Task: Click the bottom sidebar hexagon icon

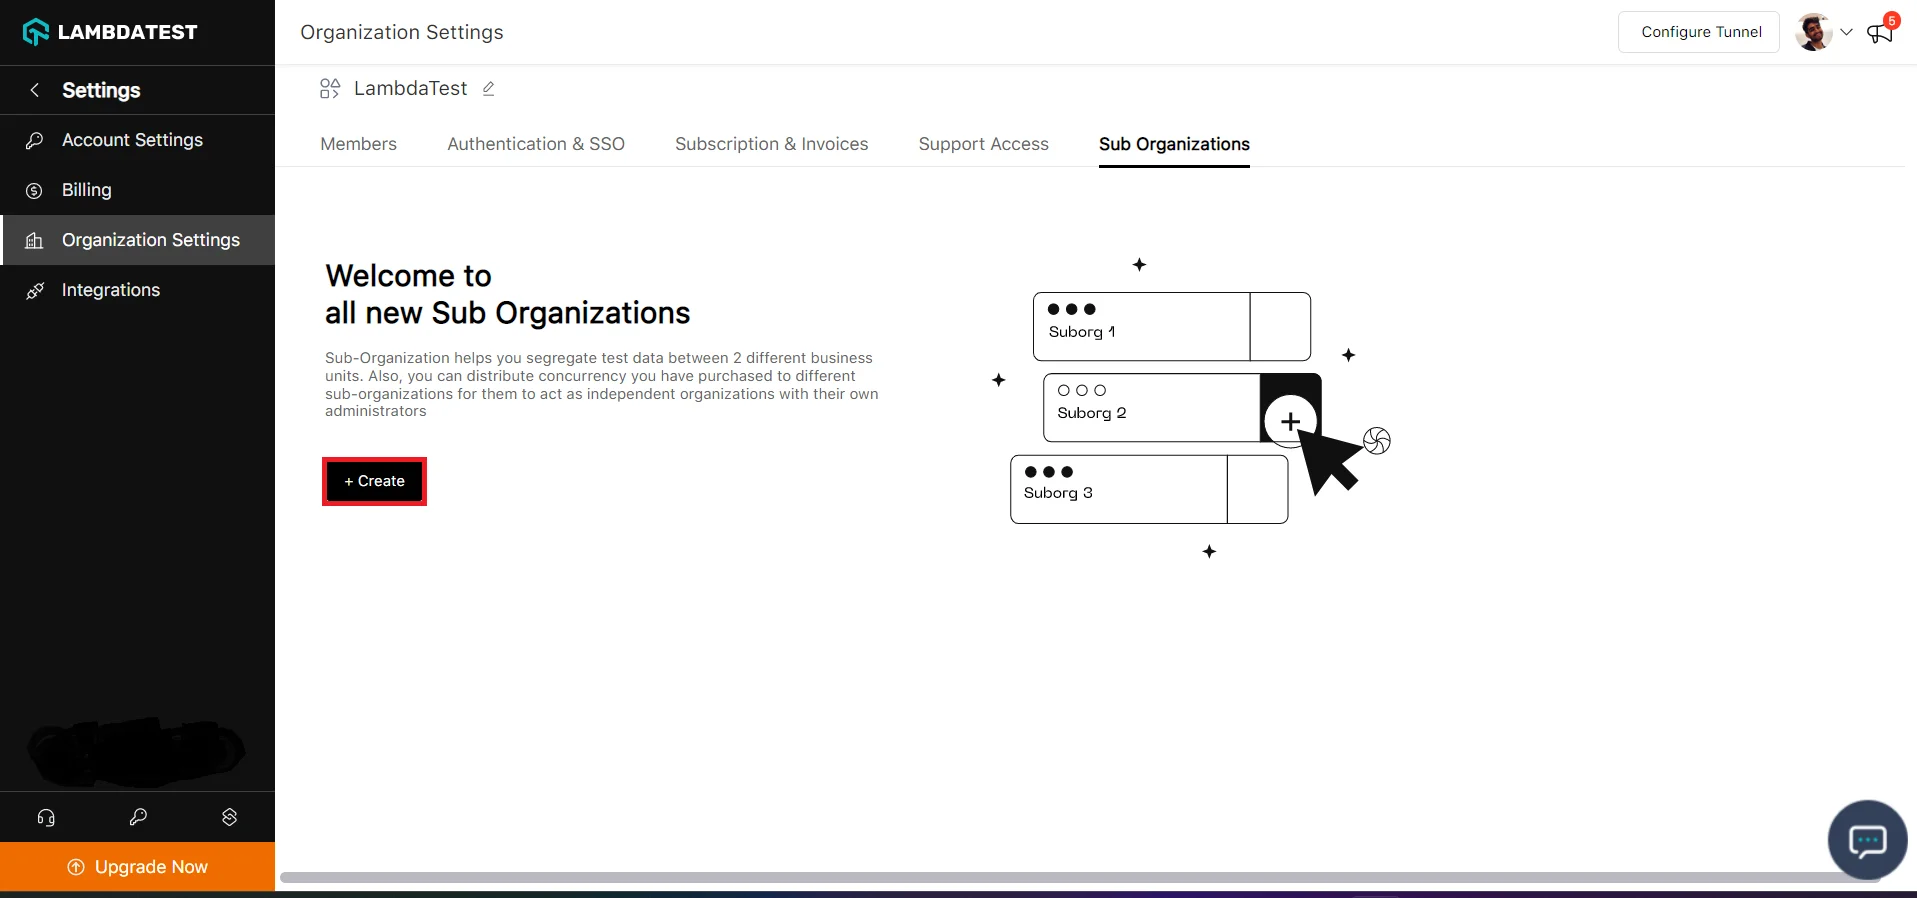Action: [229, 817]
